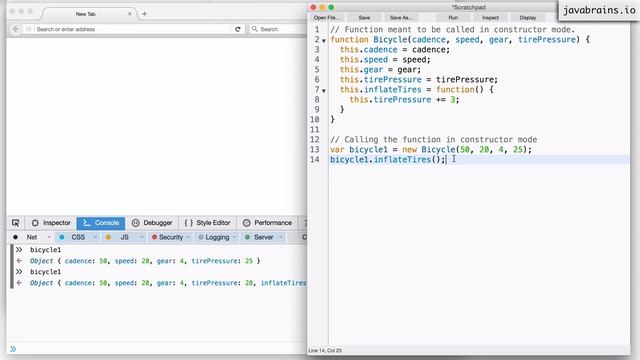Open the Debugger devtools tab

(x=152, y=223)
